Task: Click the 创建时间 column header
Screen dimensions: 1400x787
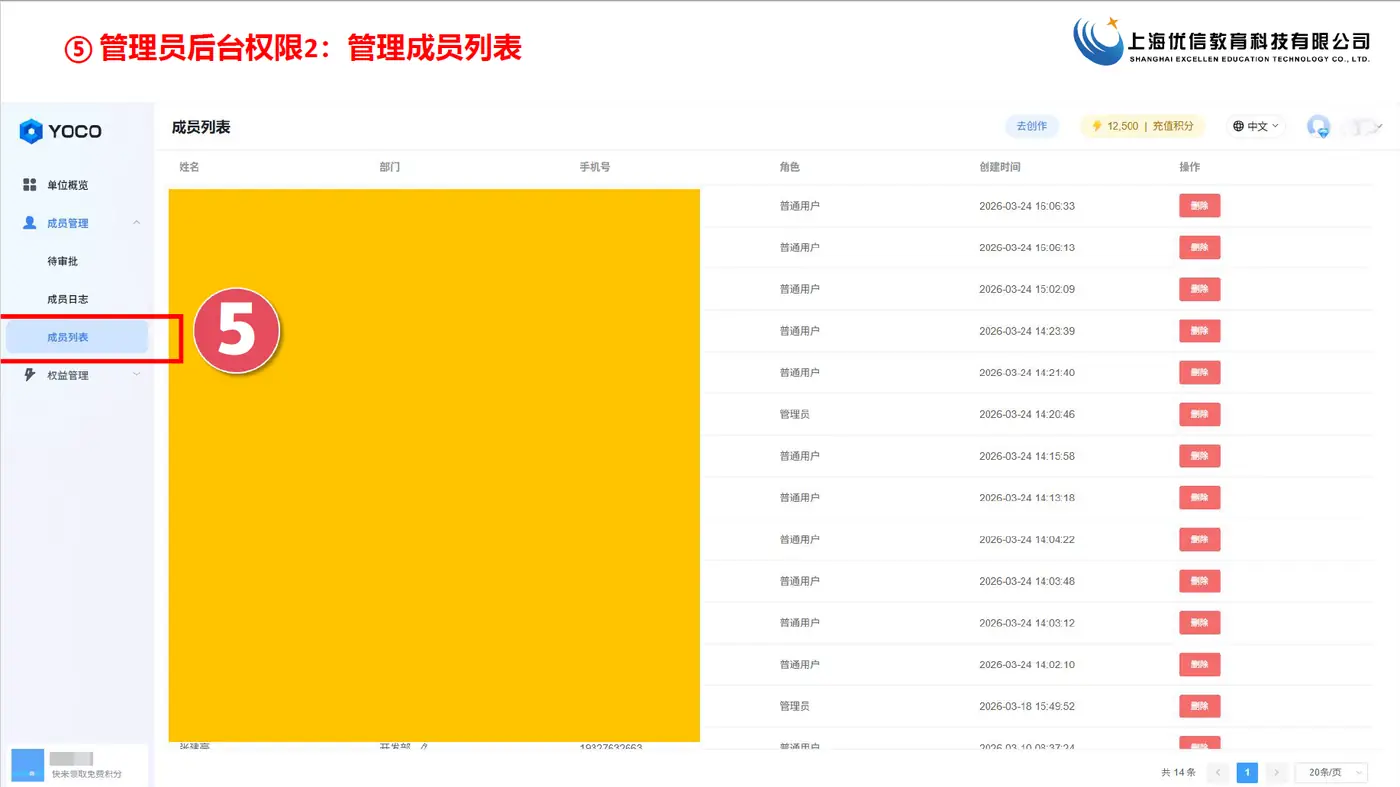Action: pyautogui.click(x=999, y=167)
